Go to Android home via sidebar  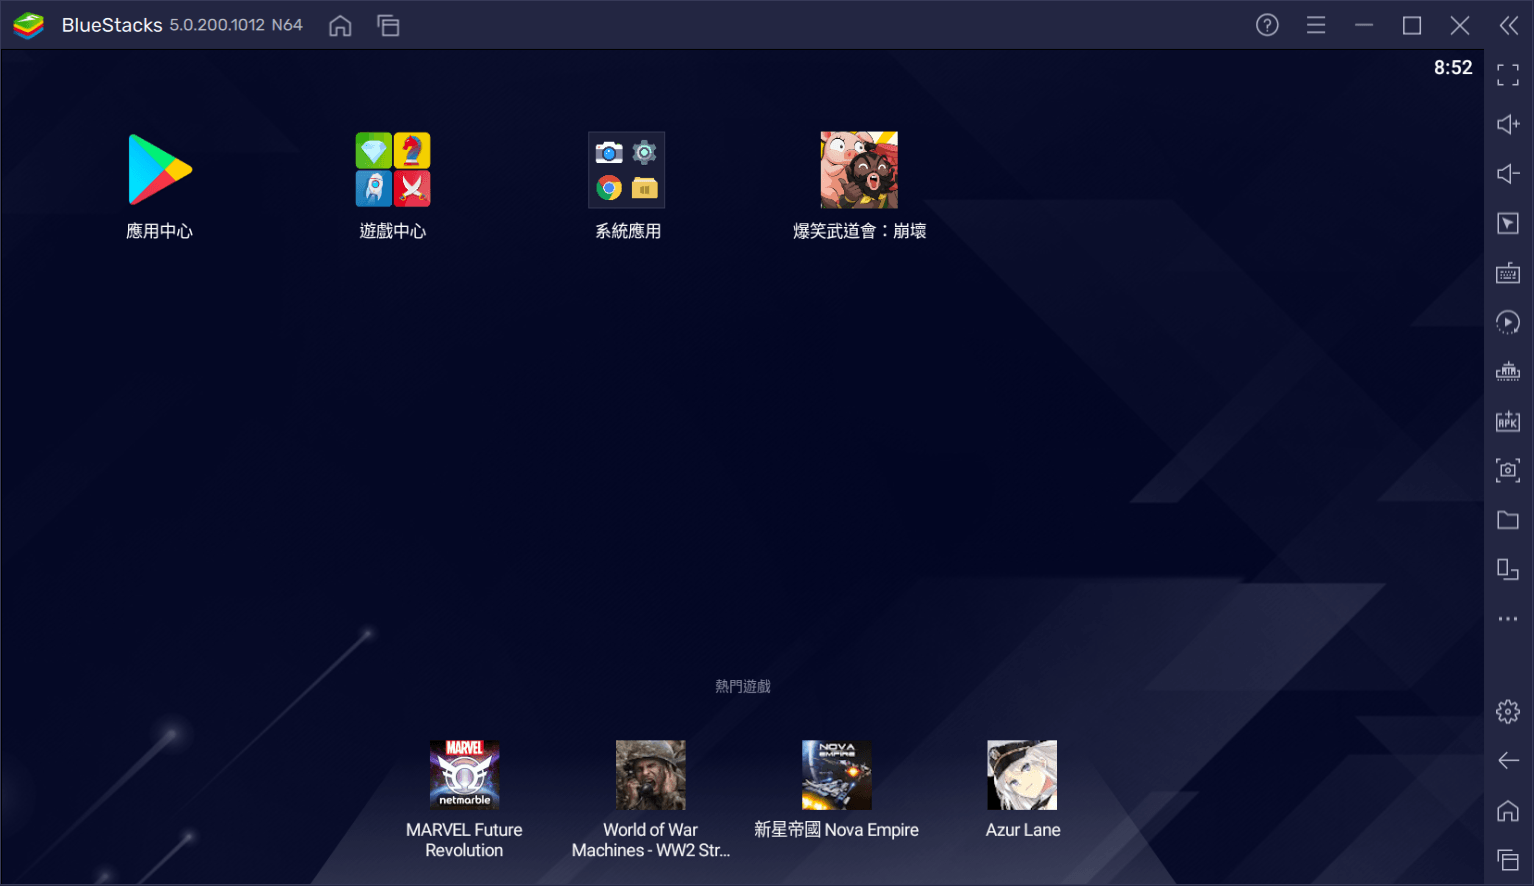[1508, 810]
